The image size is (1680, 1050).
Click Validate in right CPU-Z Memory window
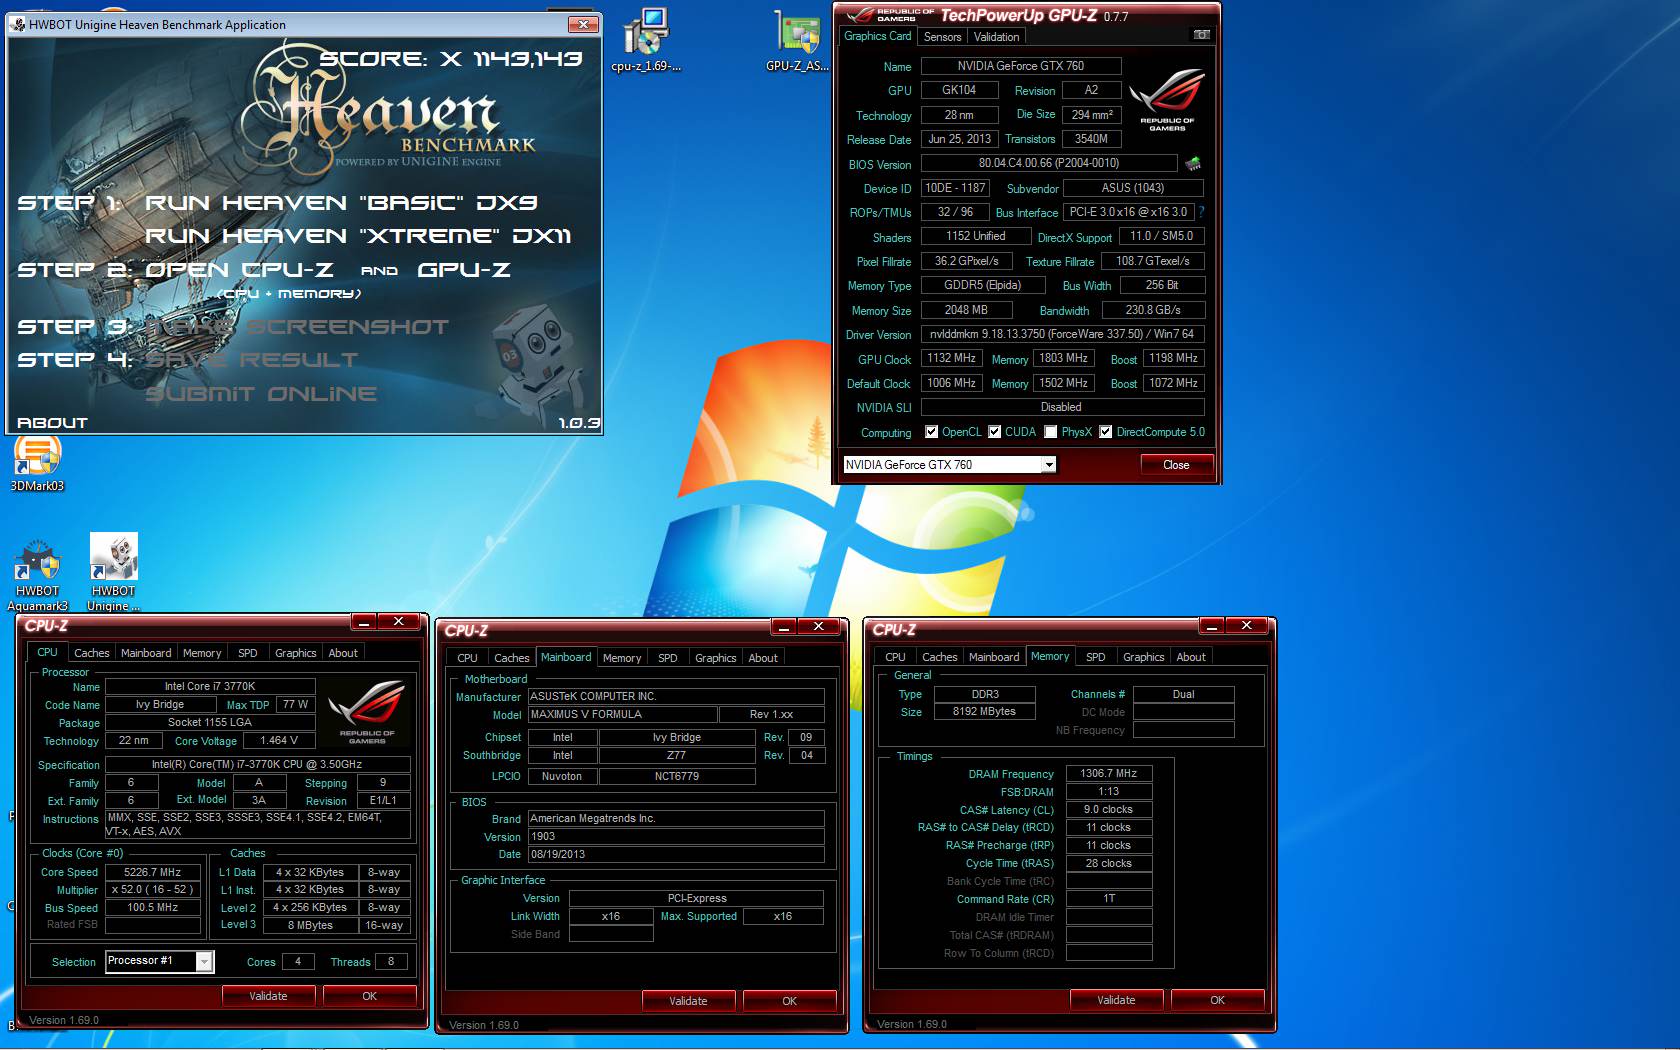1116,1000
